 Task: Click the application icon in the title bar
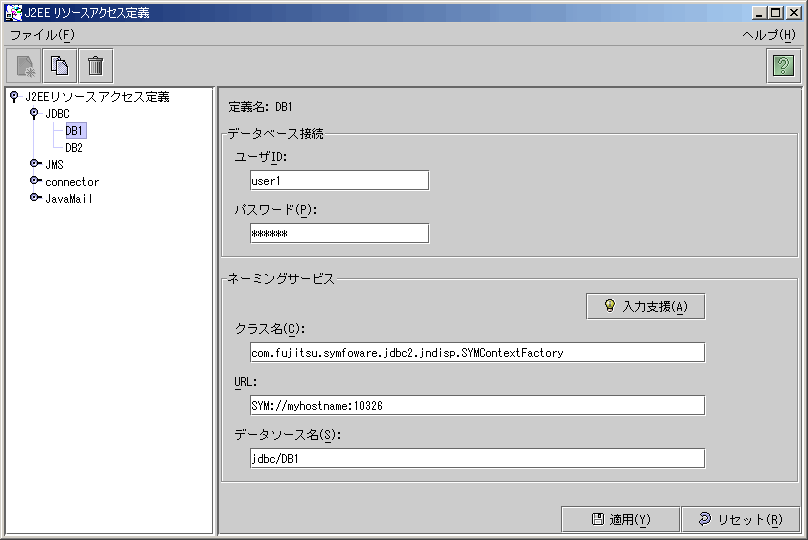click(13, 12)
